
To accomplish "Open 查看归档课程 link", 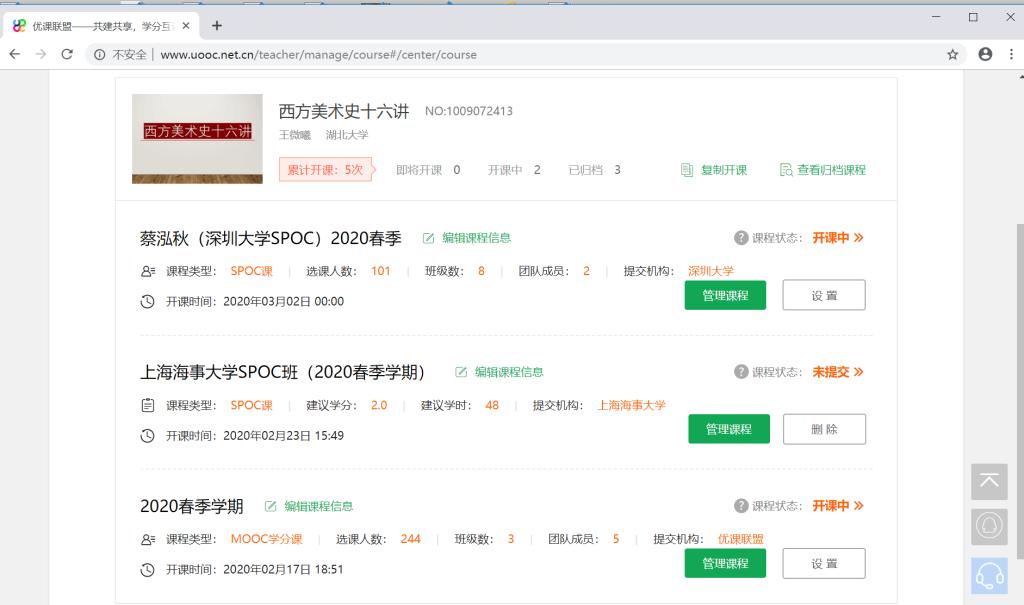I will point(831,170).
